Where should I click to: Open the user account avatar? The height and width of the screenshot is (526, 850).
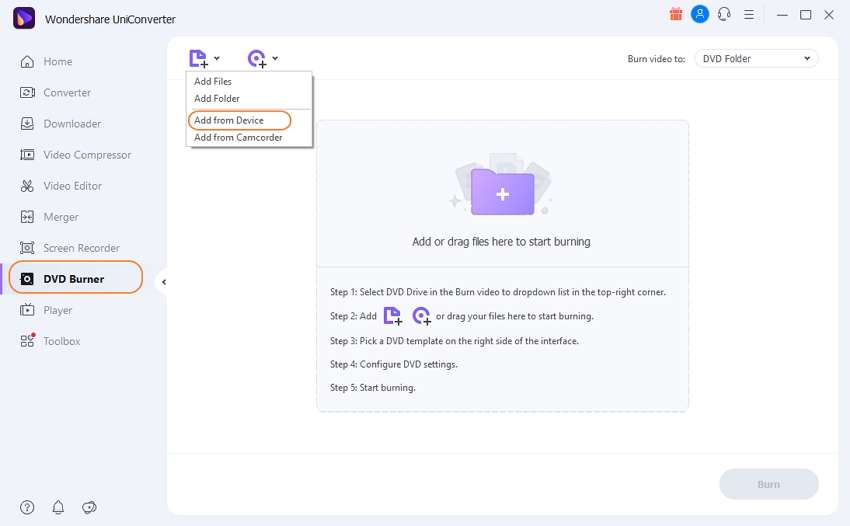tap(700, 15)
